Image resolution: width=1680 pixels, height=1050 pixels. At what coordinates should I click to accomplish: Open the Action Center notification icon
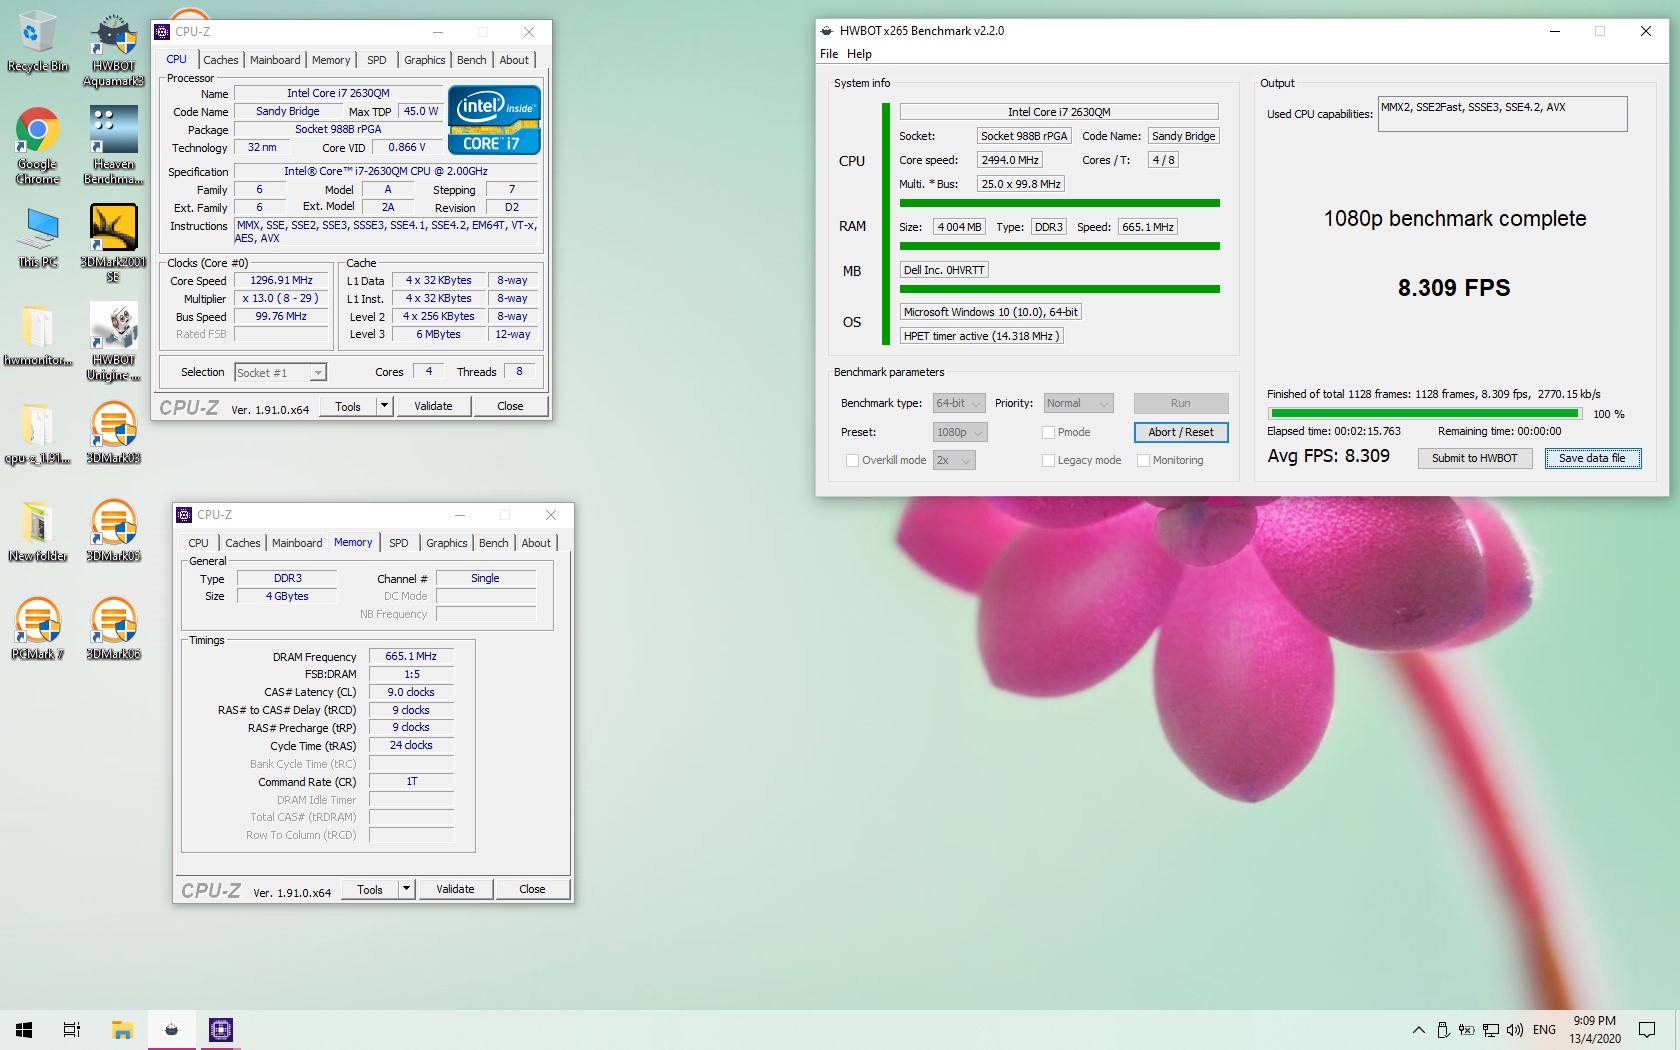[1647, 1030]
